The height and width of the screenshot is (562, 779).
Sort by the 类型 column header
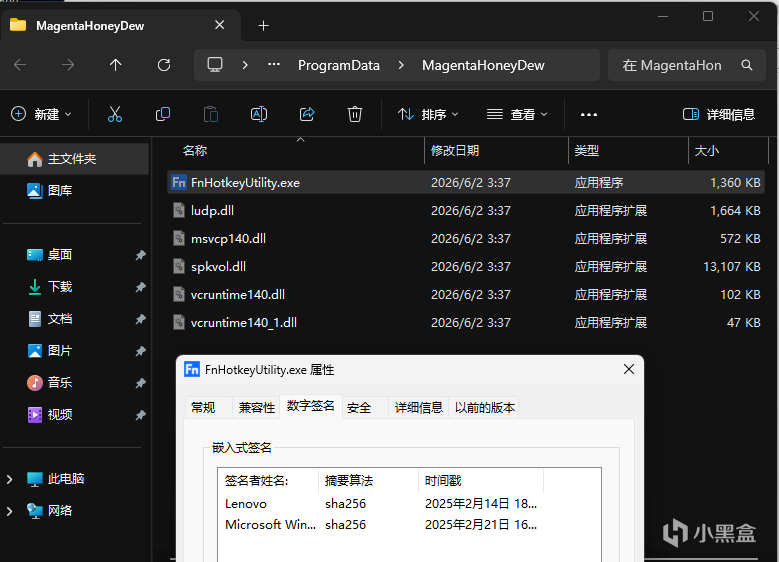coord(628,151)
